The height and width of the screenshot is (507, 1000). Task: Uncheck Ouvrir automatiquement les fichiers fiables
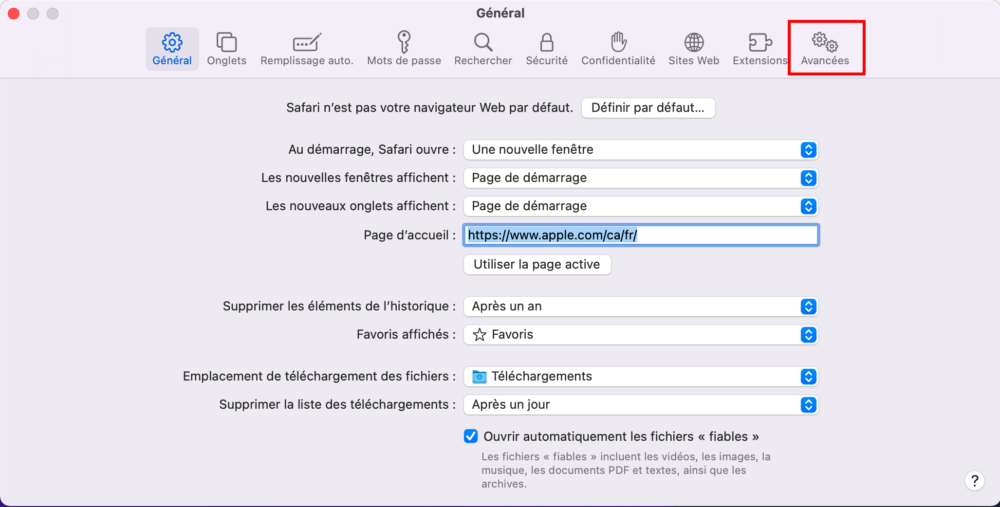pyautogui.click(x=471, y=436)
